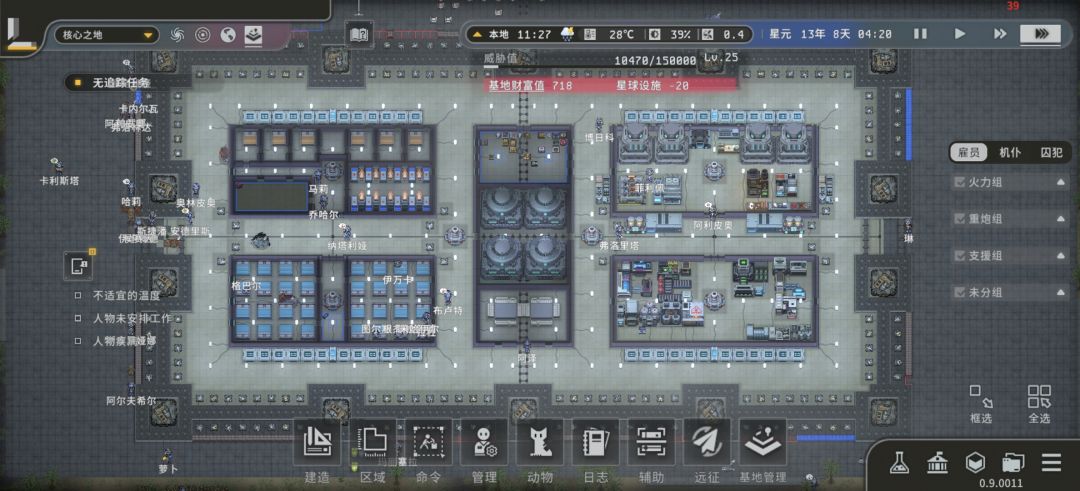Toggle the 火力组 checkbox
This screenshot has height=491, width=1080.
pos(959,182)
